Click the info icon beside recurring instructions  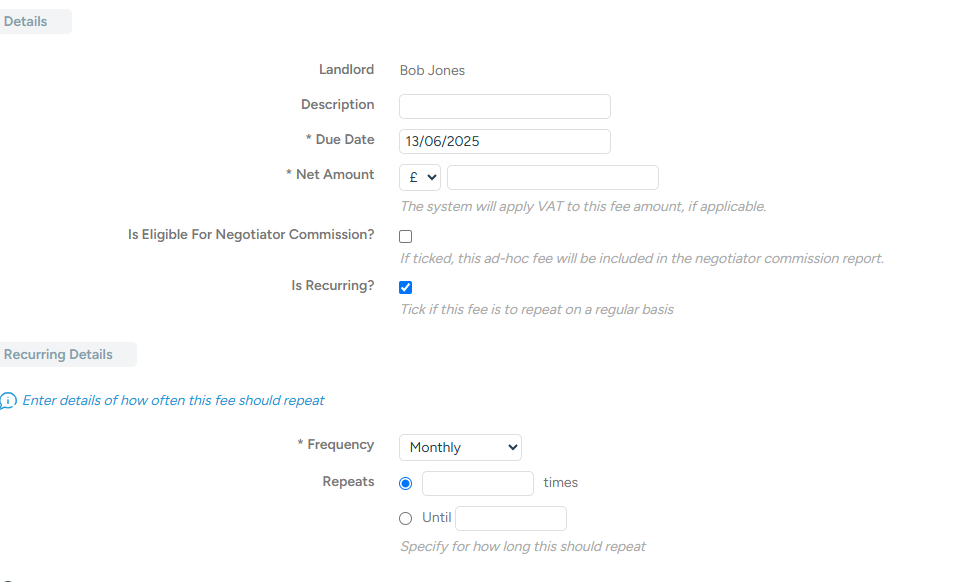(x=8, y=401)
